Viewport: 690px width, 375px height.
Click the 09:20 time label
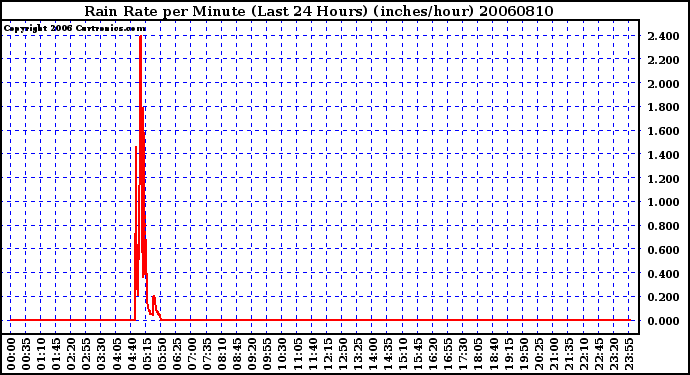coord(252,354)
